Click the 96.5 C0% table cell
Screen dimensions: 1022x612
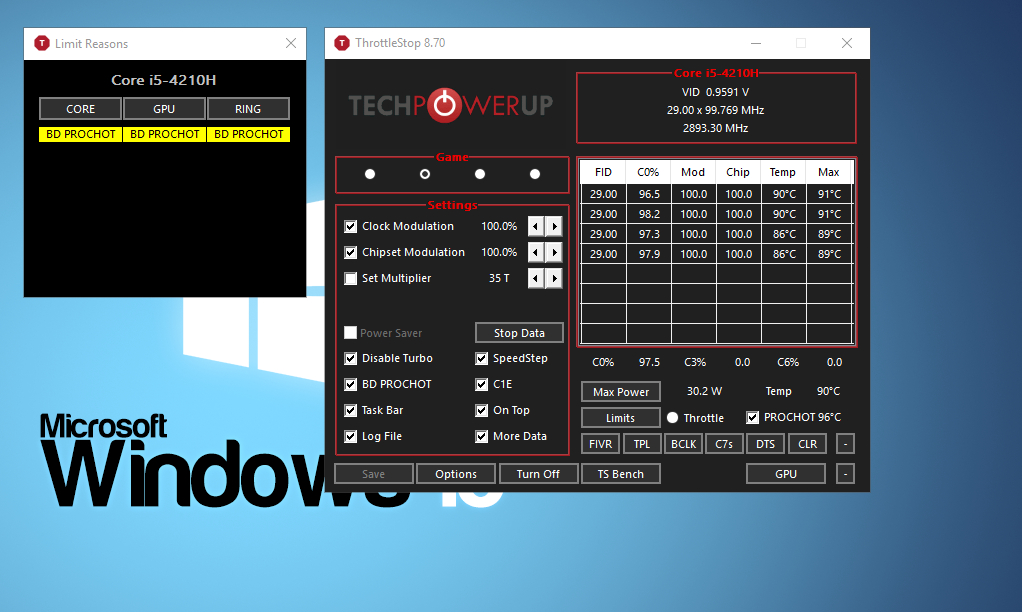[x=649, y=194]
